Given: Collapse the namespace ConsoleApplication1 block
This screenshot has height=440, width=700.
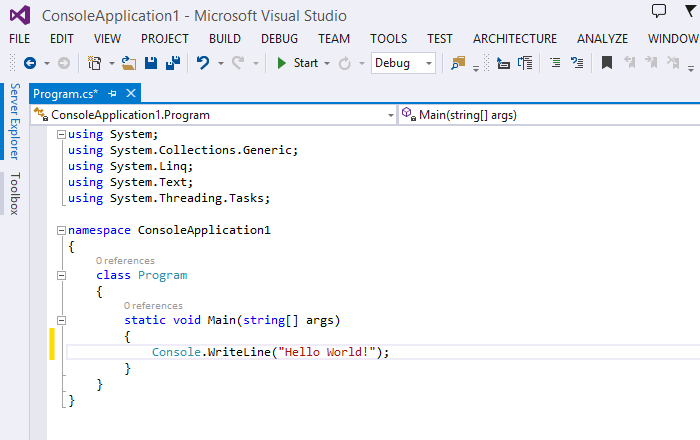Looking at the screenshot, I should (x=62, y=230).
